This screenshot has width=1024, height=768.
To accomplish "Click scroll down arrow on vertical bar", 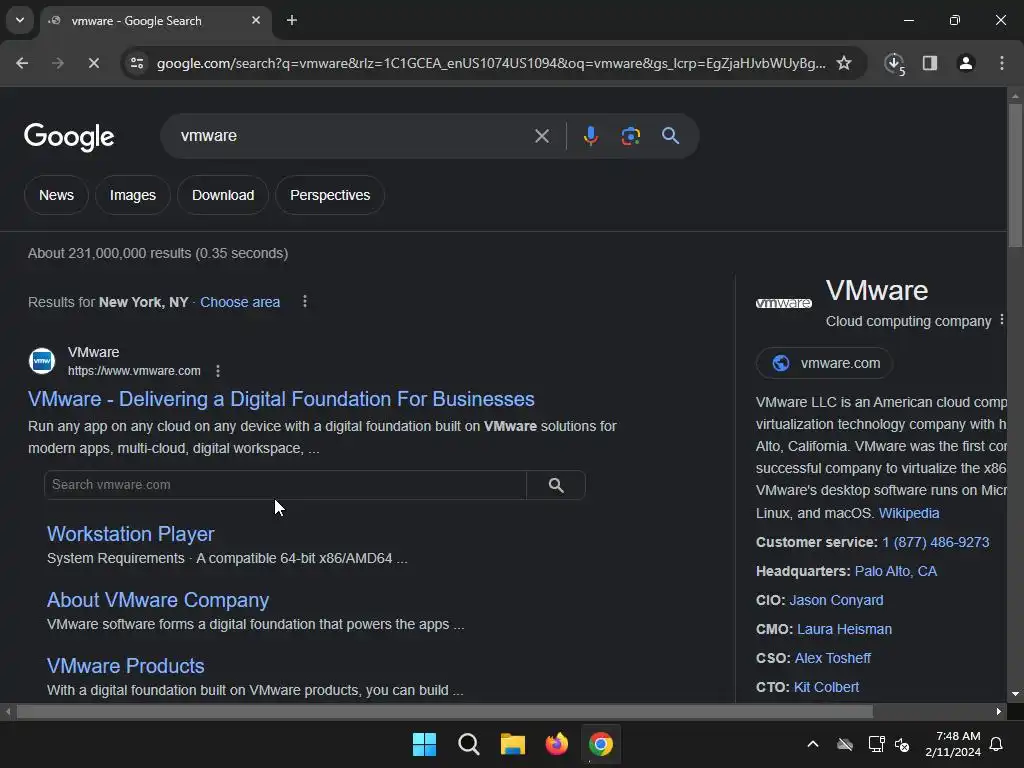I will point(1015,694).
